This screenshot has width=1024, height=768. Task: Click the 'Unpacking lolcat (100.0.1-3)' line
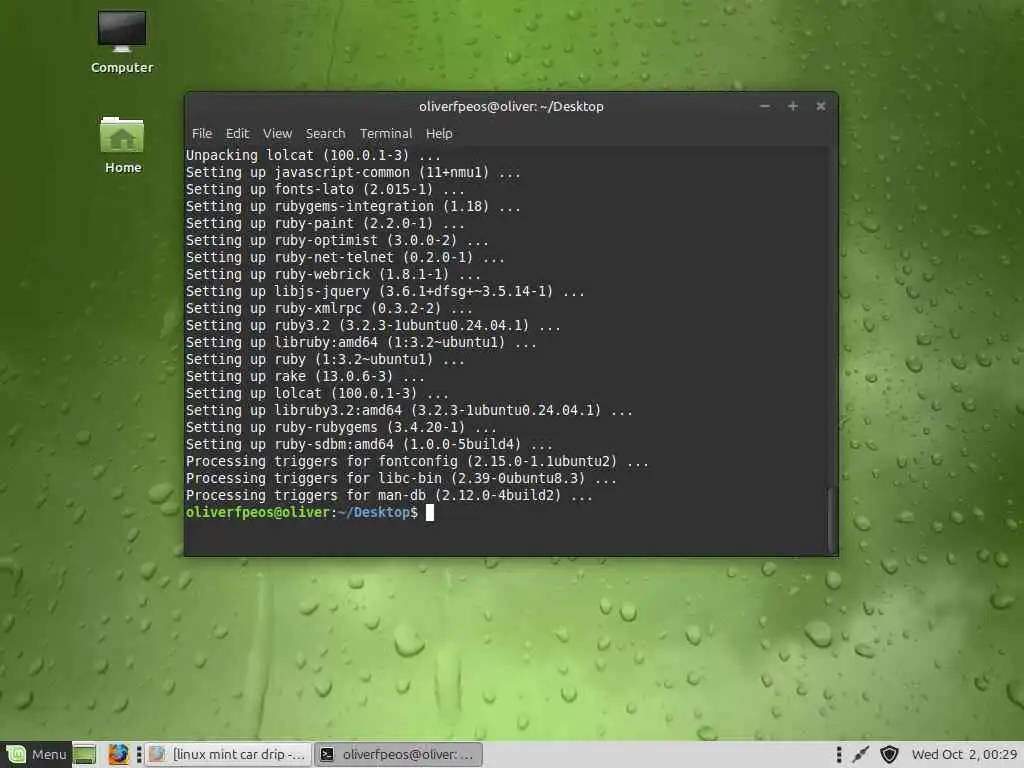313,155
